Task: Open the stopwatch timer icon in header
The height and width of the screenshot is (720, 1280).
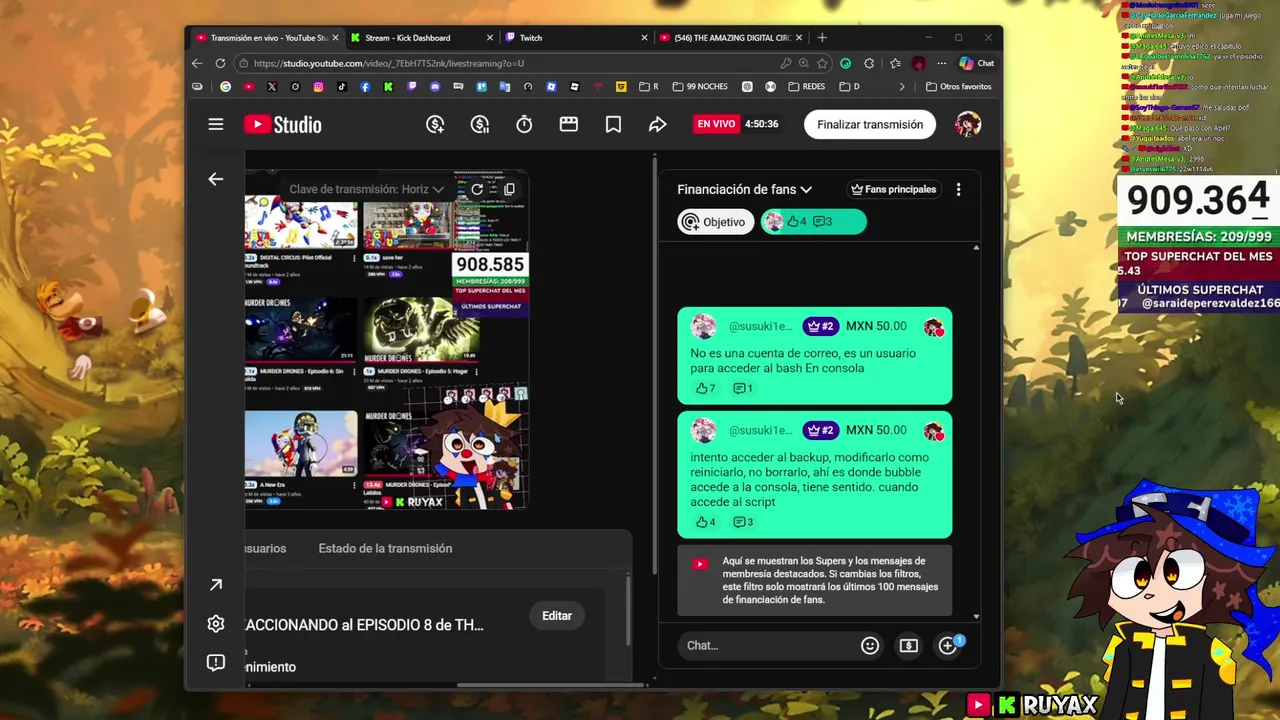Action: click(x=524, y=124)
